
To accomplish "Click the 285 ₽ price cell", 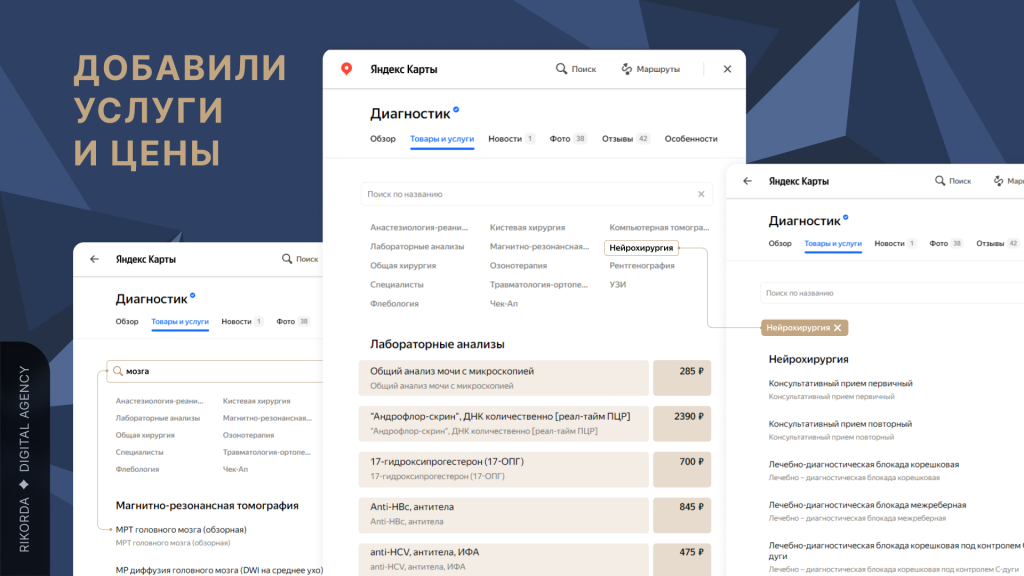I will (x=682, y=377).
